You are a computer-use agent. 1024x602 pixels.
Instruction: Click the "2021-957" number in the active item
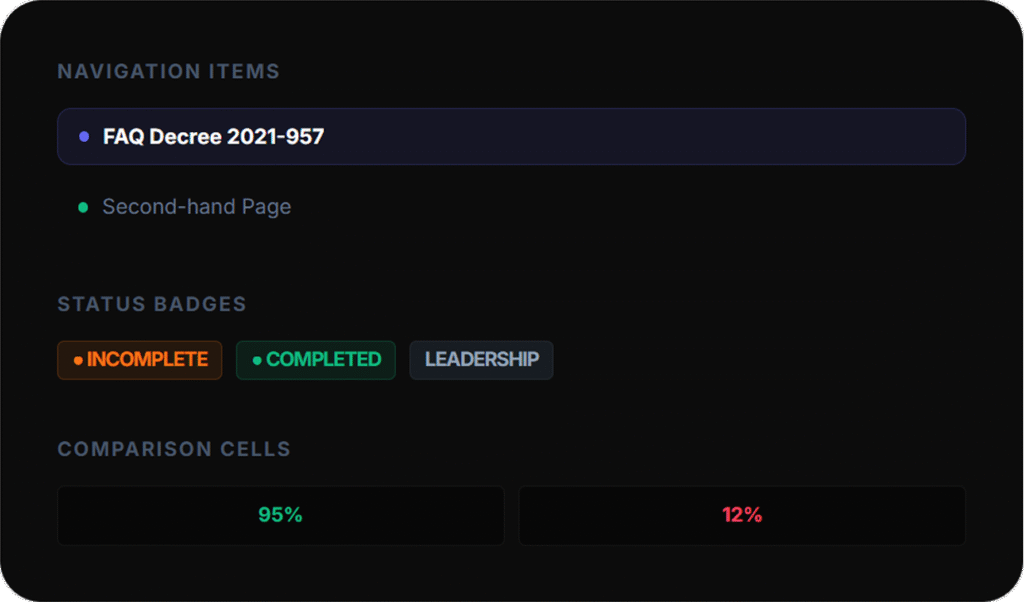coord(276,136)
